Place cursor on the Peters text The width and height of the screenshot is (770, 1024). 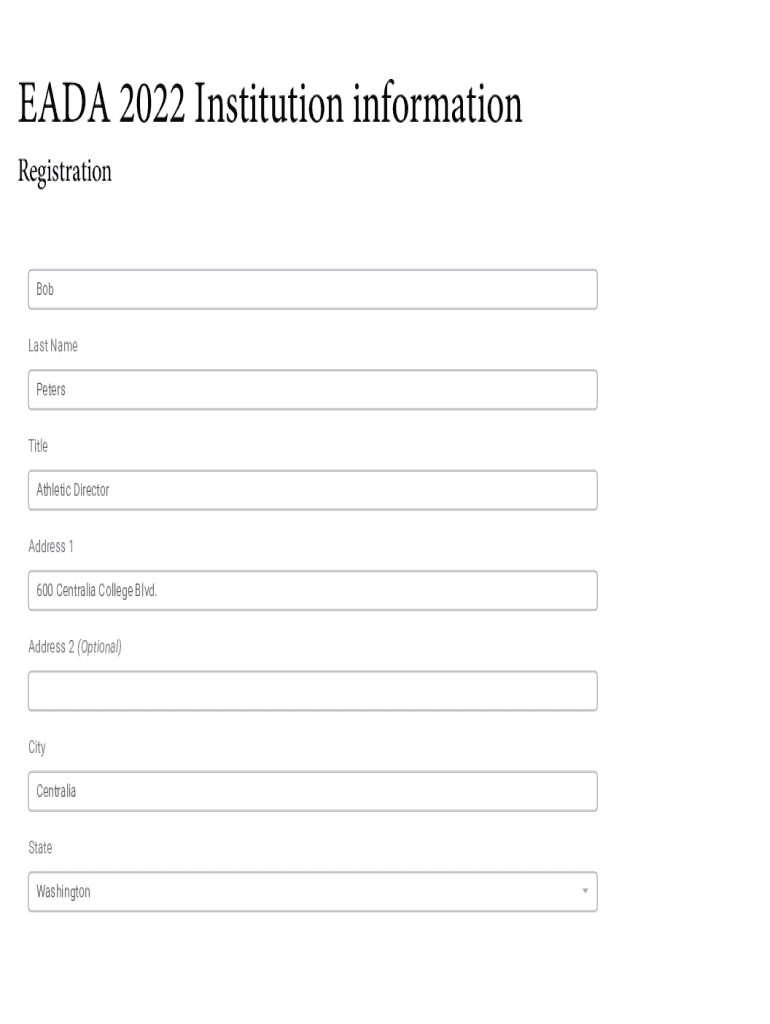click(x=51, y=390)
